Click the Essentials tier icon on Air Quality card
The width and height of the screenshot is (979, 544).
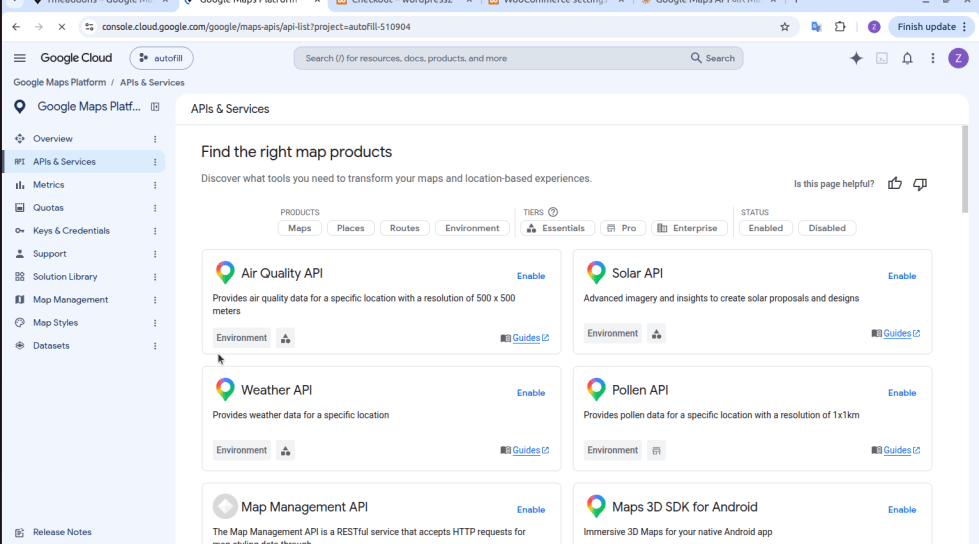(285, 338)
